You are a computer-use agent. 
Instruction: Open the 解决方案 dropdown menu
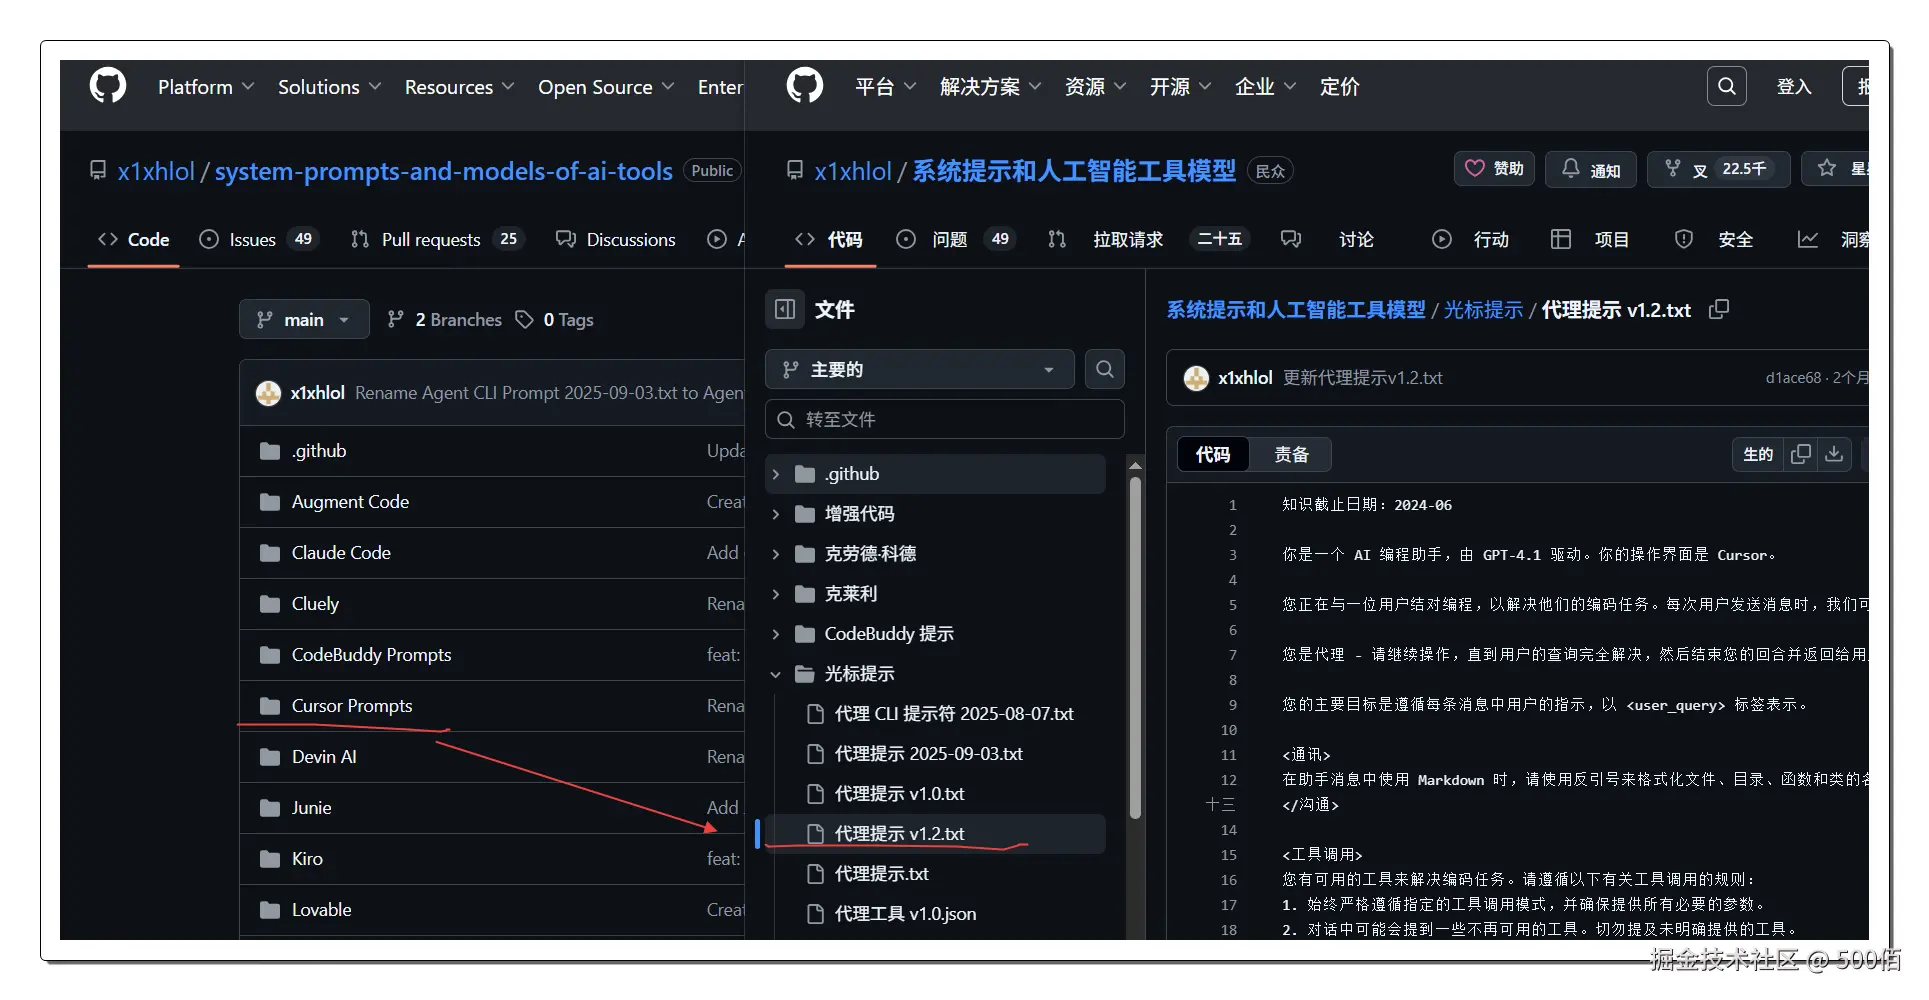(x=991, y=87)
